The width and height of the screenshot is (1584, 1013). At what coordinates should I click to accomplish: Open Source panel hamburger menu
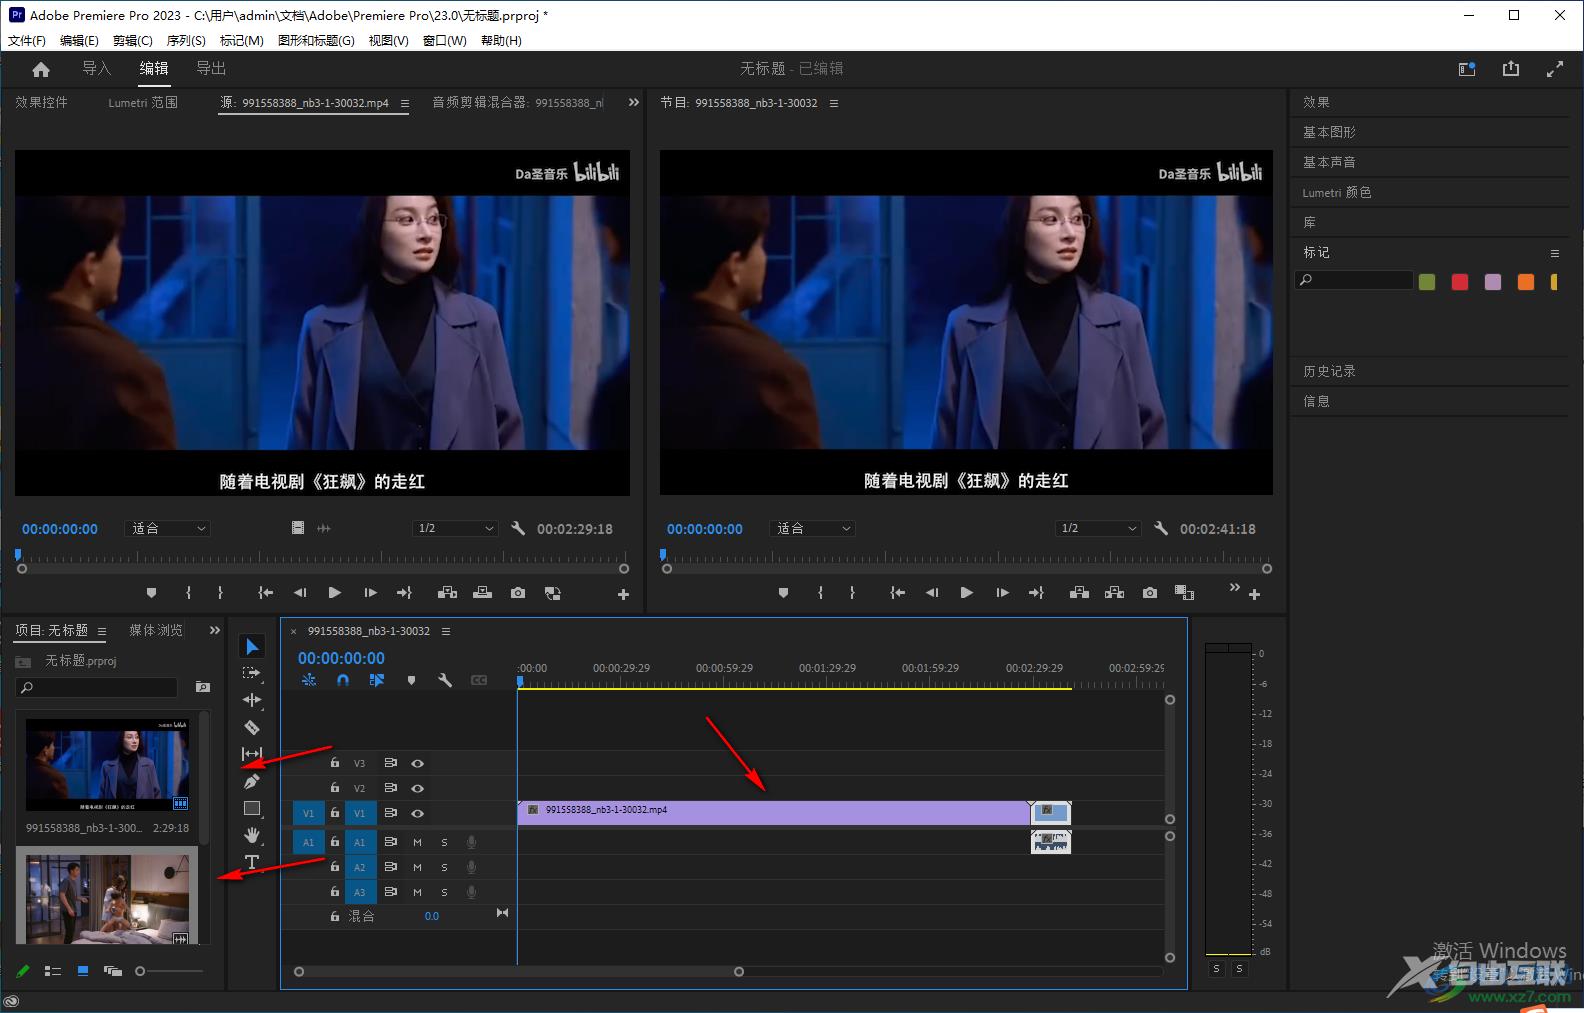pyautogui.click(x=405, y=103)
